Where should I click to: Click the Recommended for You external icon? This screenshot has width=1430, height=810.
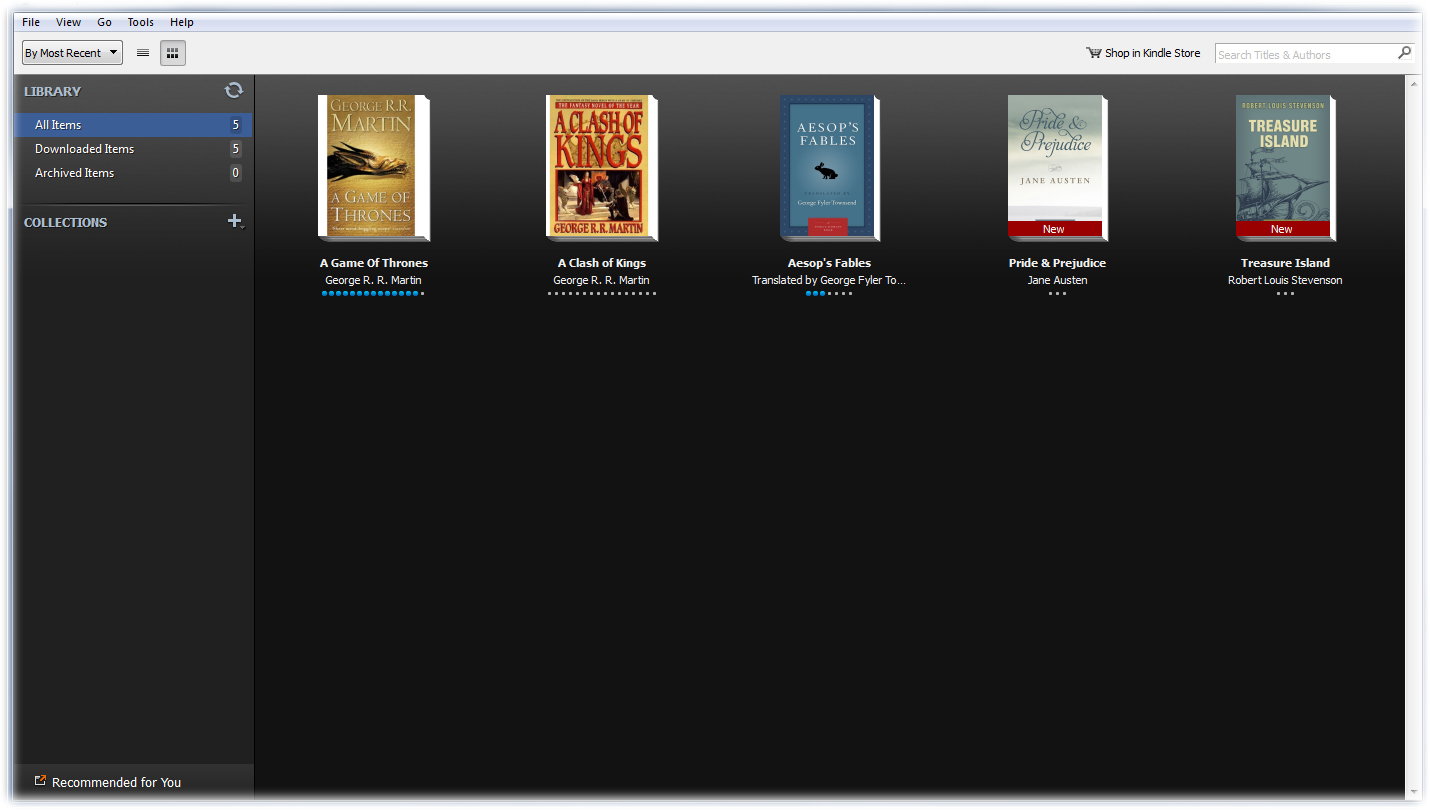[x=40, y=781]
